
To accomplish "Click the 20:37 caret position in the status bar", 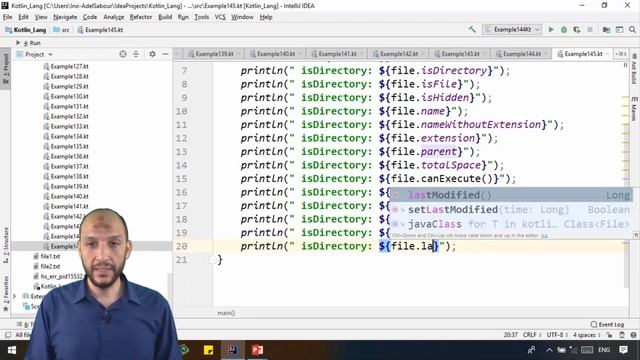I will pyautogui.click(x=510, y=335).
